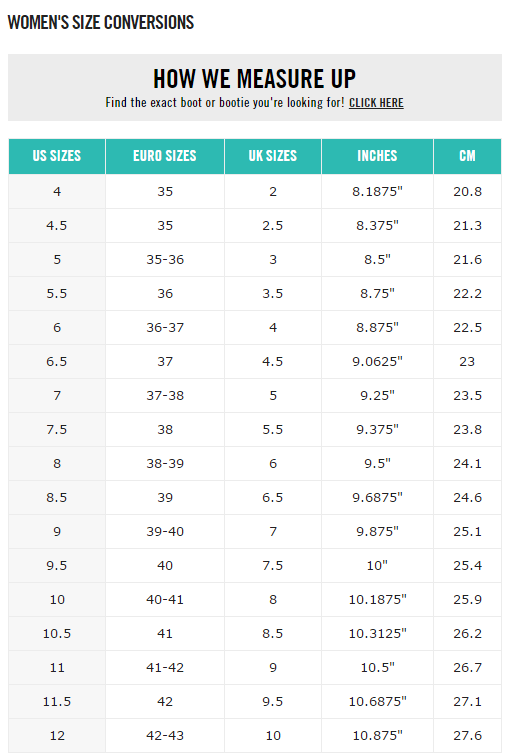
Task: Open the CLICK HERE link
Action: click(376, 103)
